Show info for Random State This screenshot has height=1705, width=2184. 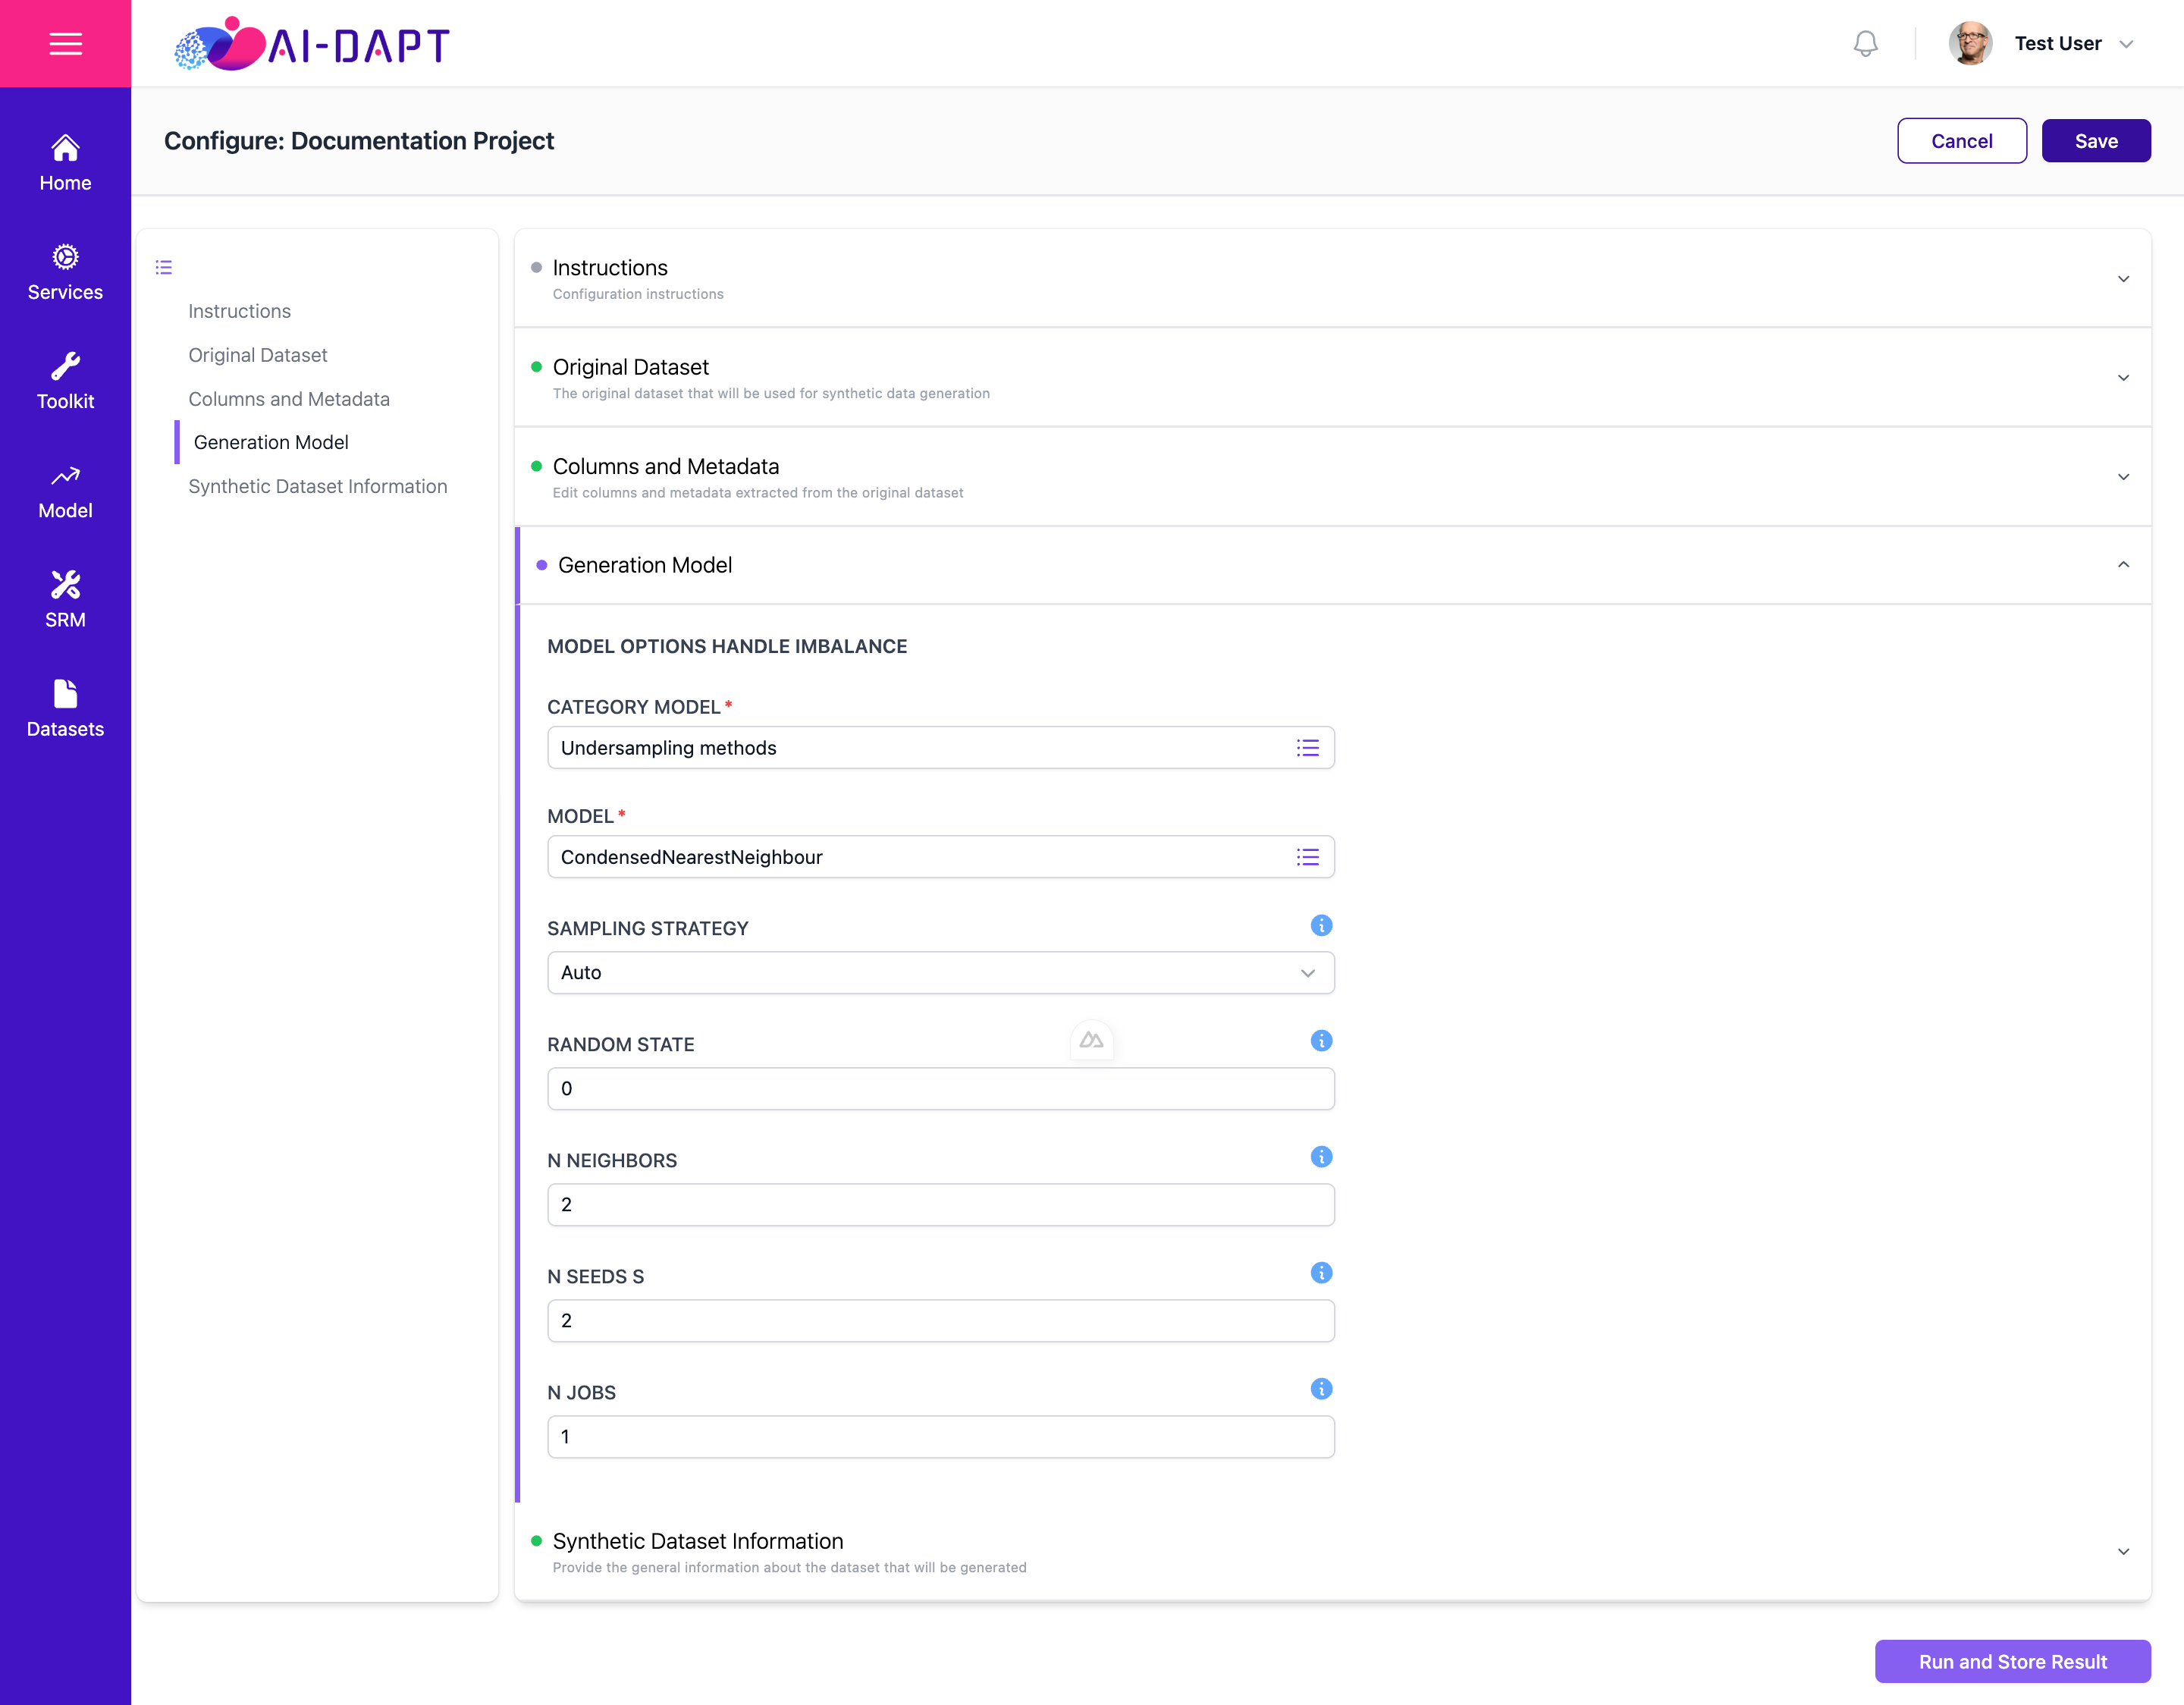pyautogui.click(x=1321, y=1041)
